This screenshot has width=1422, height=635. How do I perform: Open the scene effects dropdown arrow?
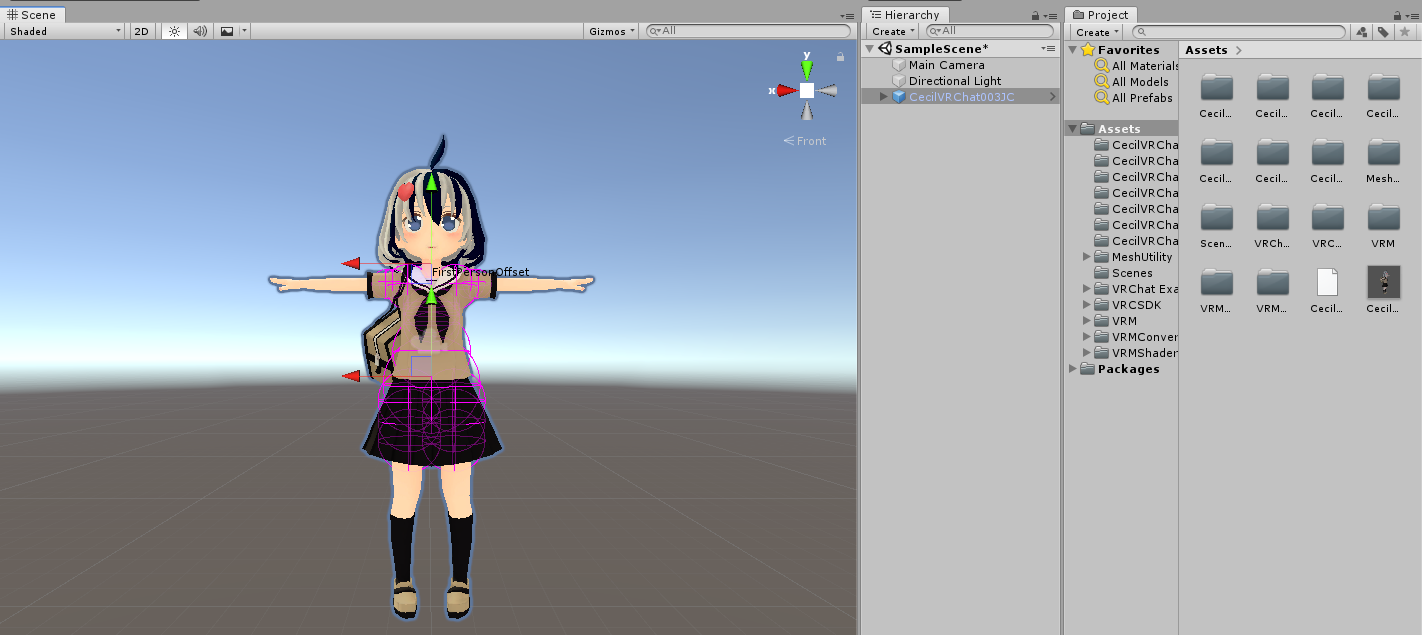tap(244, 31)
